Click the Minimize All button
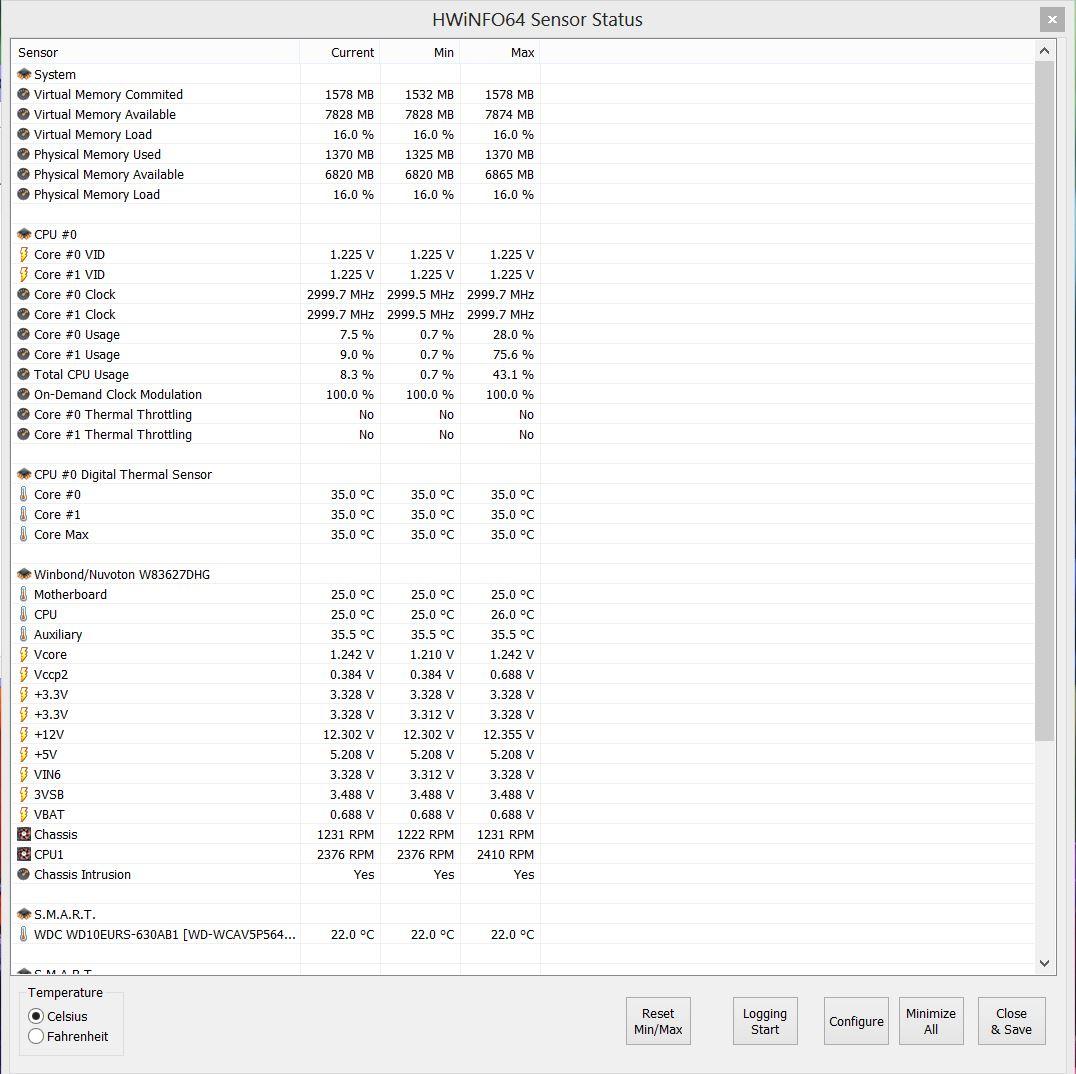1076x1074 pixels. (931, 1021)
